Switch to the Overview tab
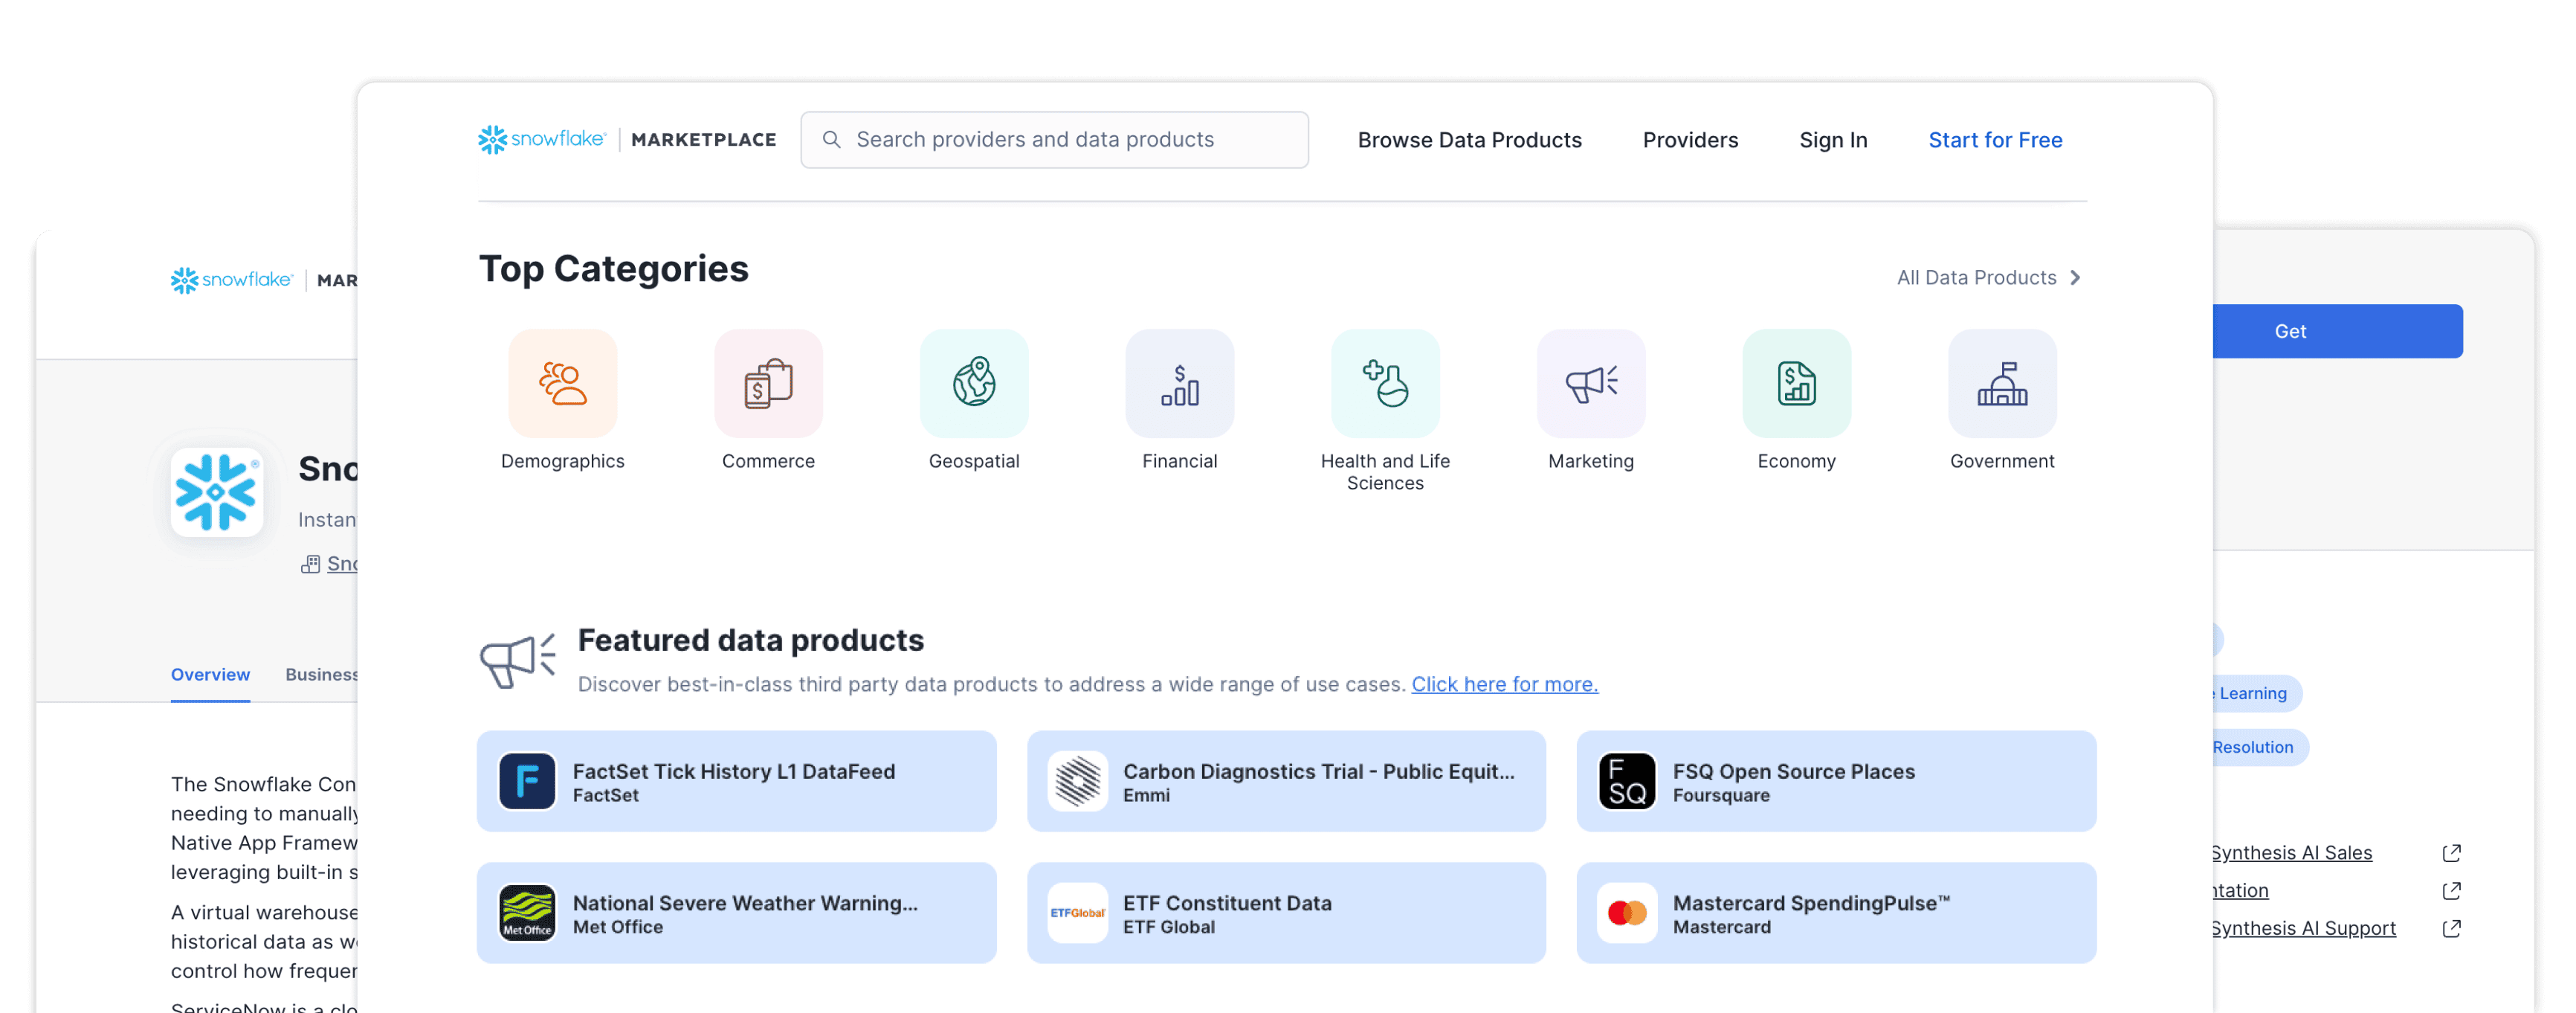The height and width of the screenshot is (1013, 2576). [210, 674]
